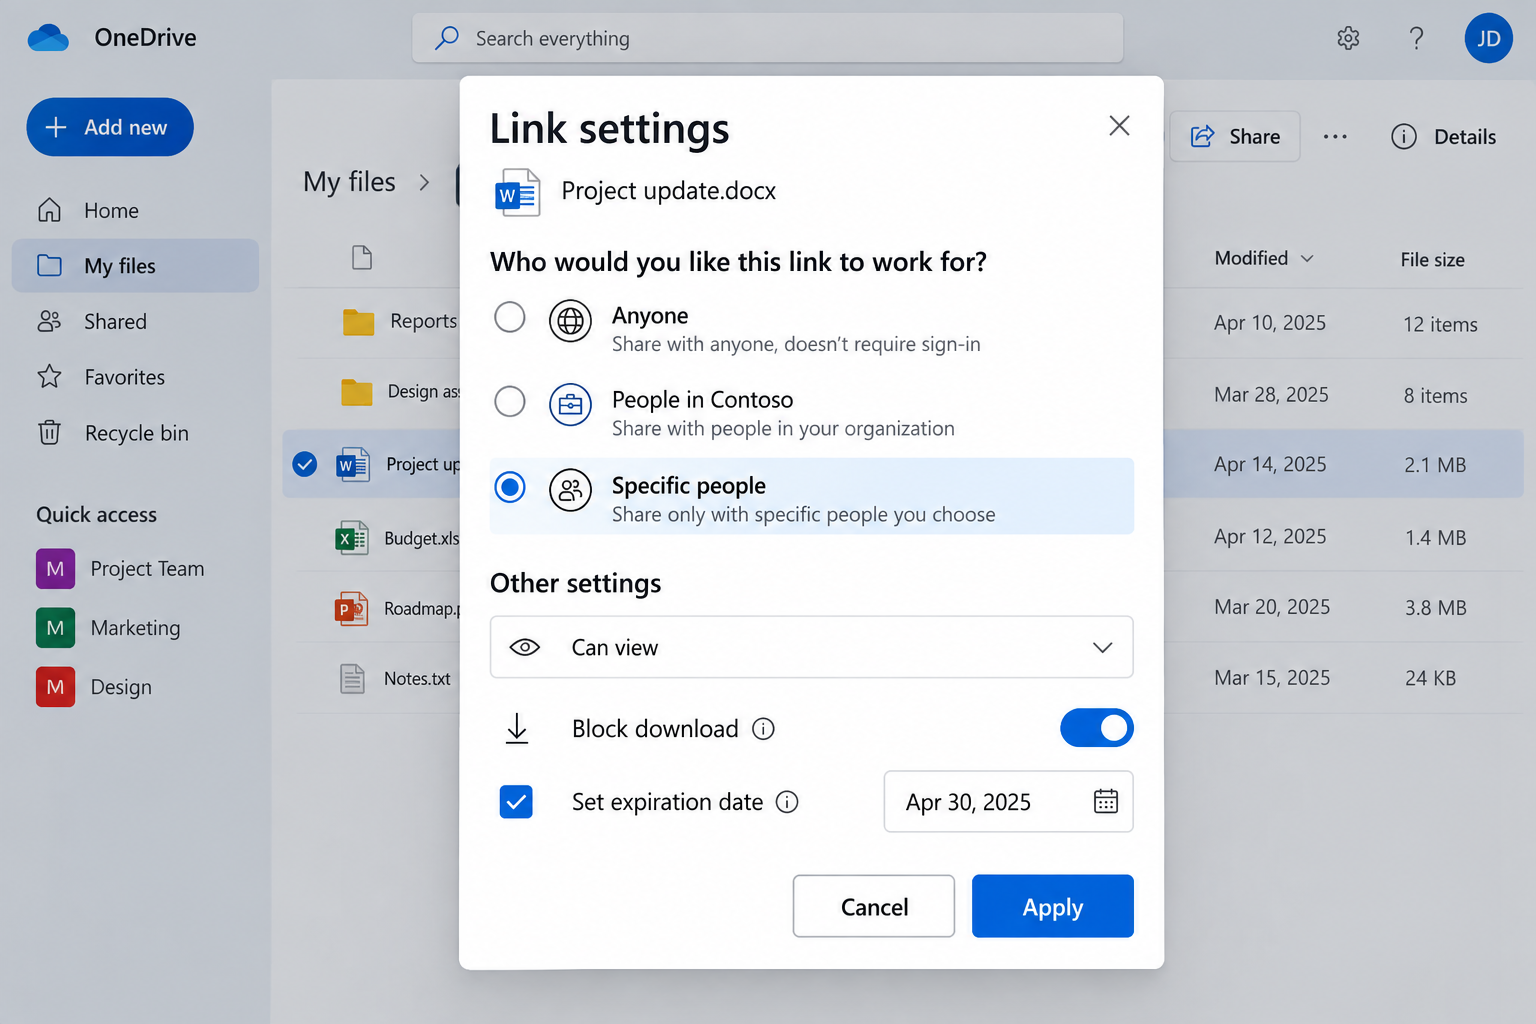Open JD account avatar
Image resolution: width=1536 pixels, height=1024 pixels.
point(1488,38)
